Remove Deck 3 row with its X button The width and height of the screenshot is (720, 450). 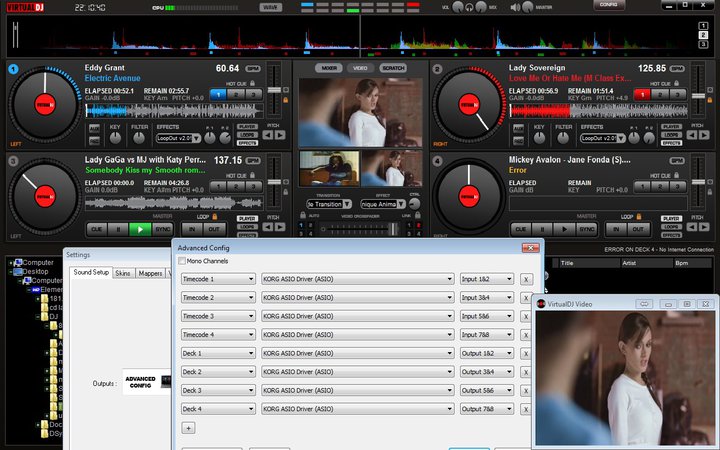point(526,391)
